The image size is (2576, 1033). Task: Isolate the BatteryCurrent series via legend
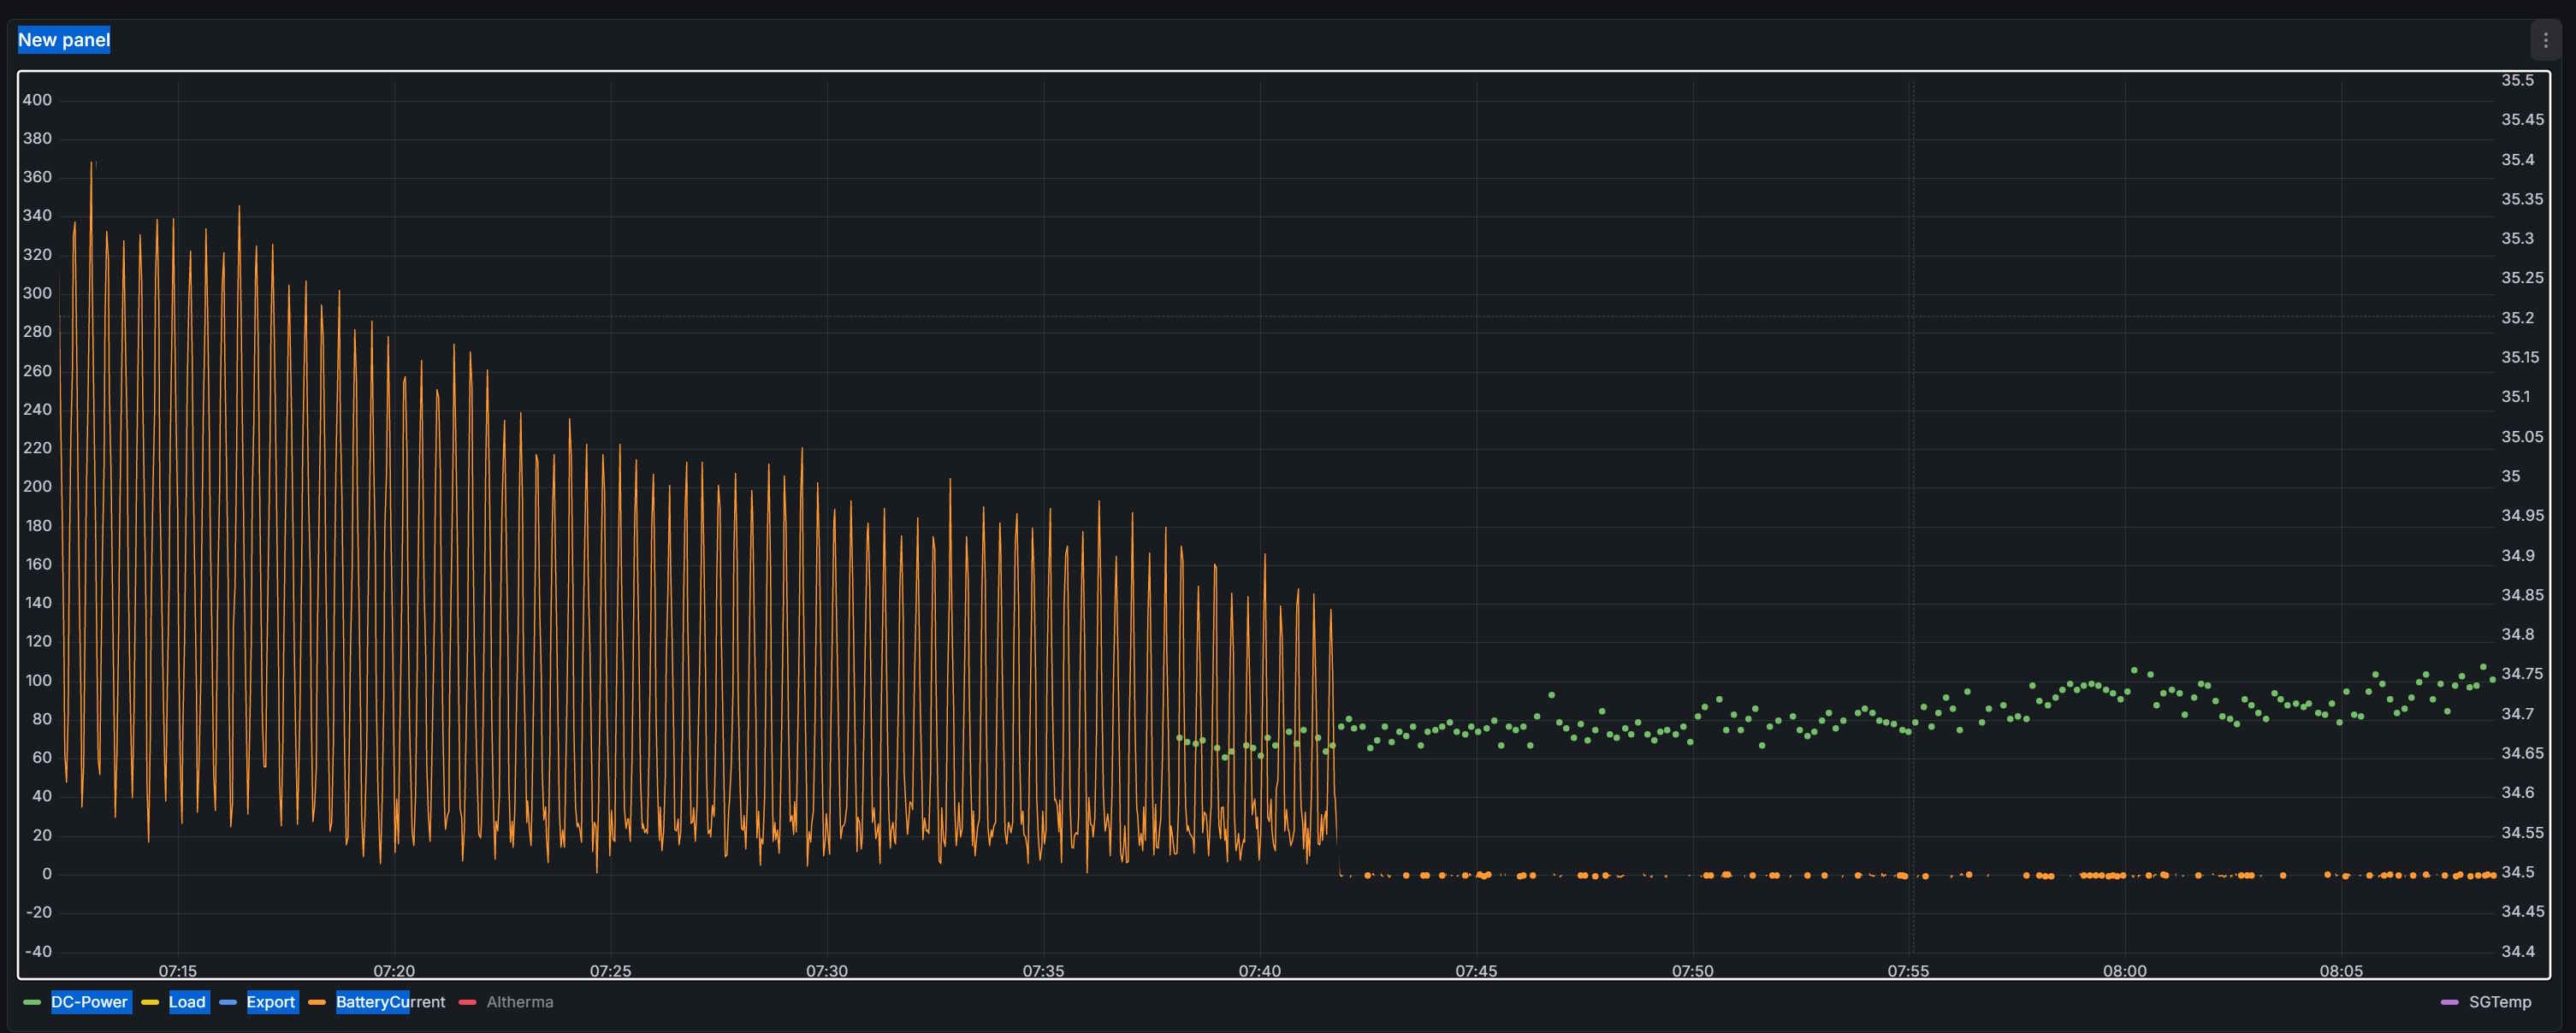(390, 1002)
